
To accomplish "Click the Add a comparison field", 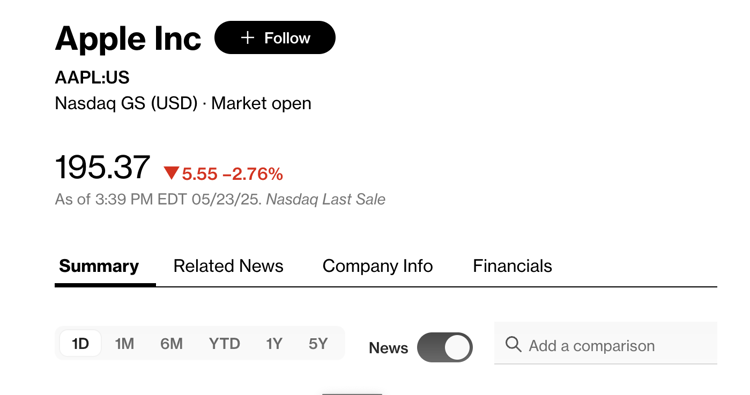I will (606, 343).
